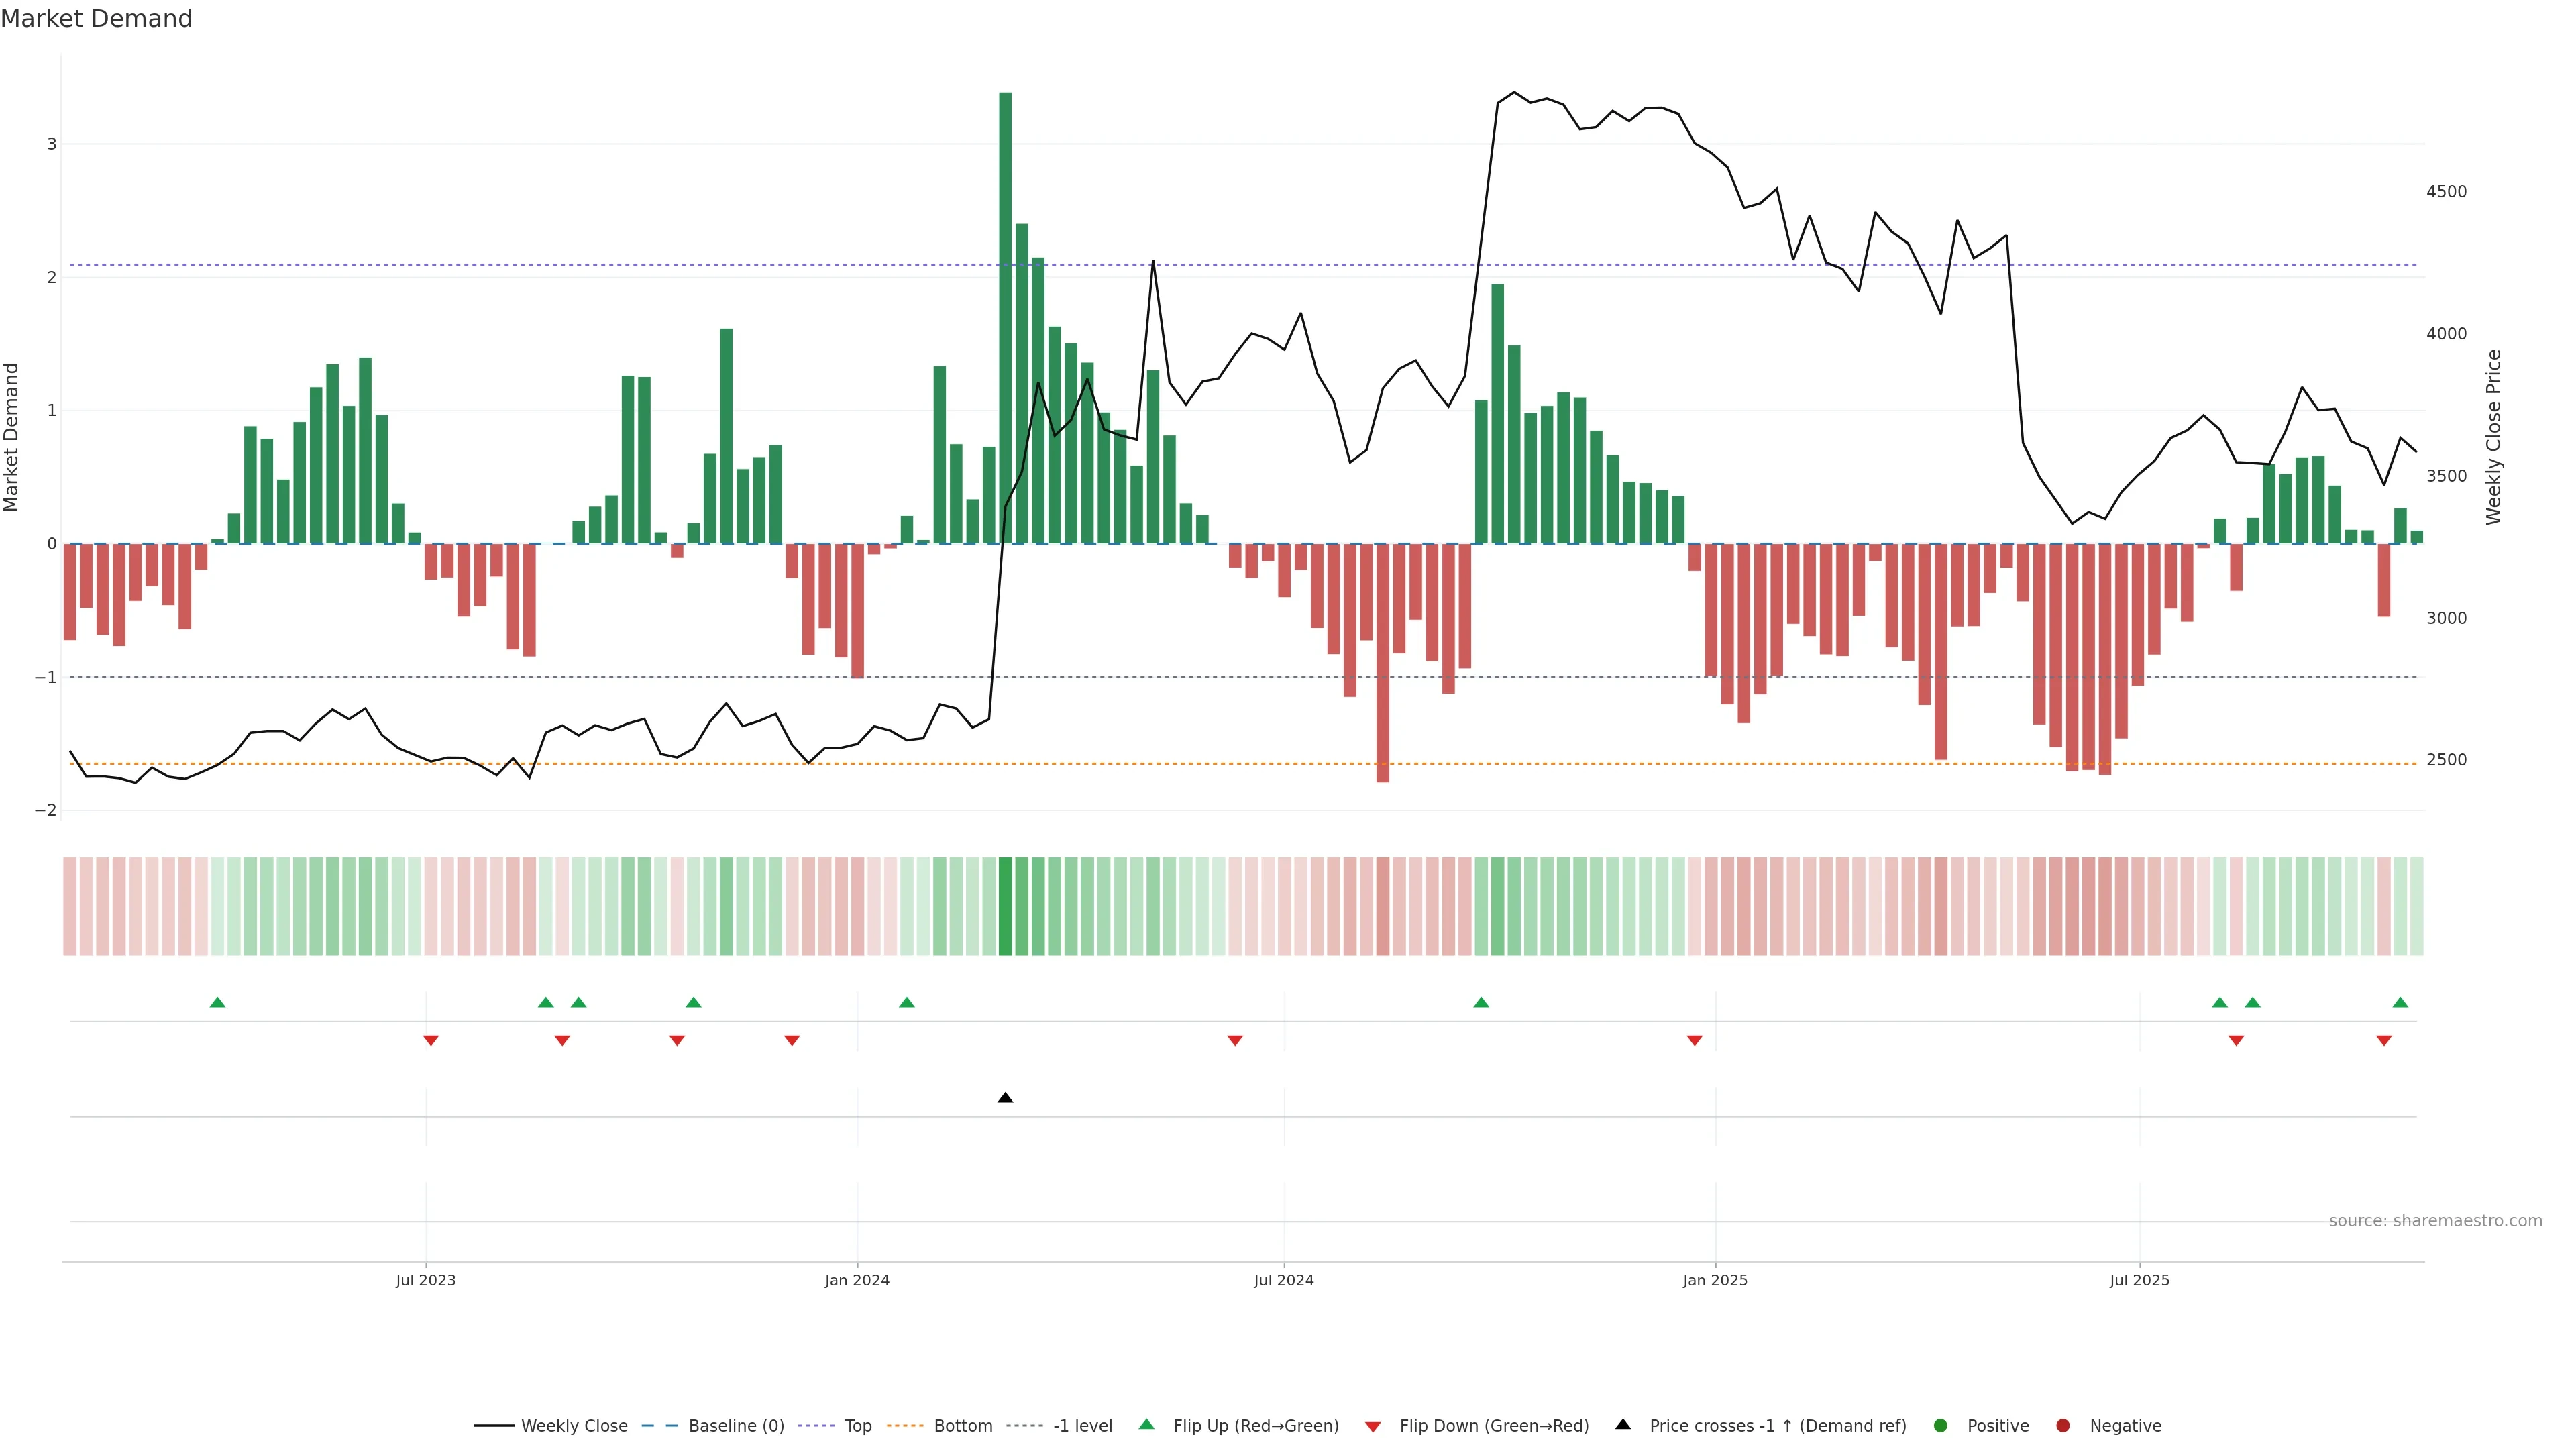Click red Negative dot in legend

(2063, 1426)
